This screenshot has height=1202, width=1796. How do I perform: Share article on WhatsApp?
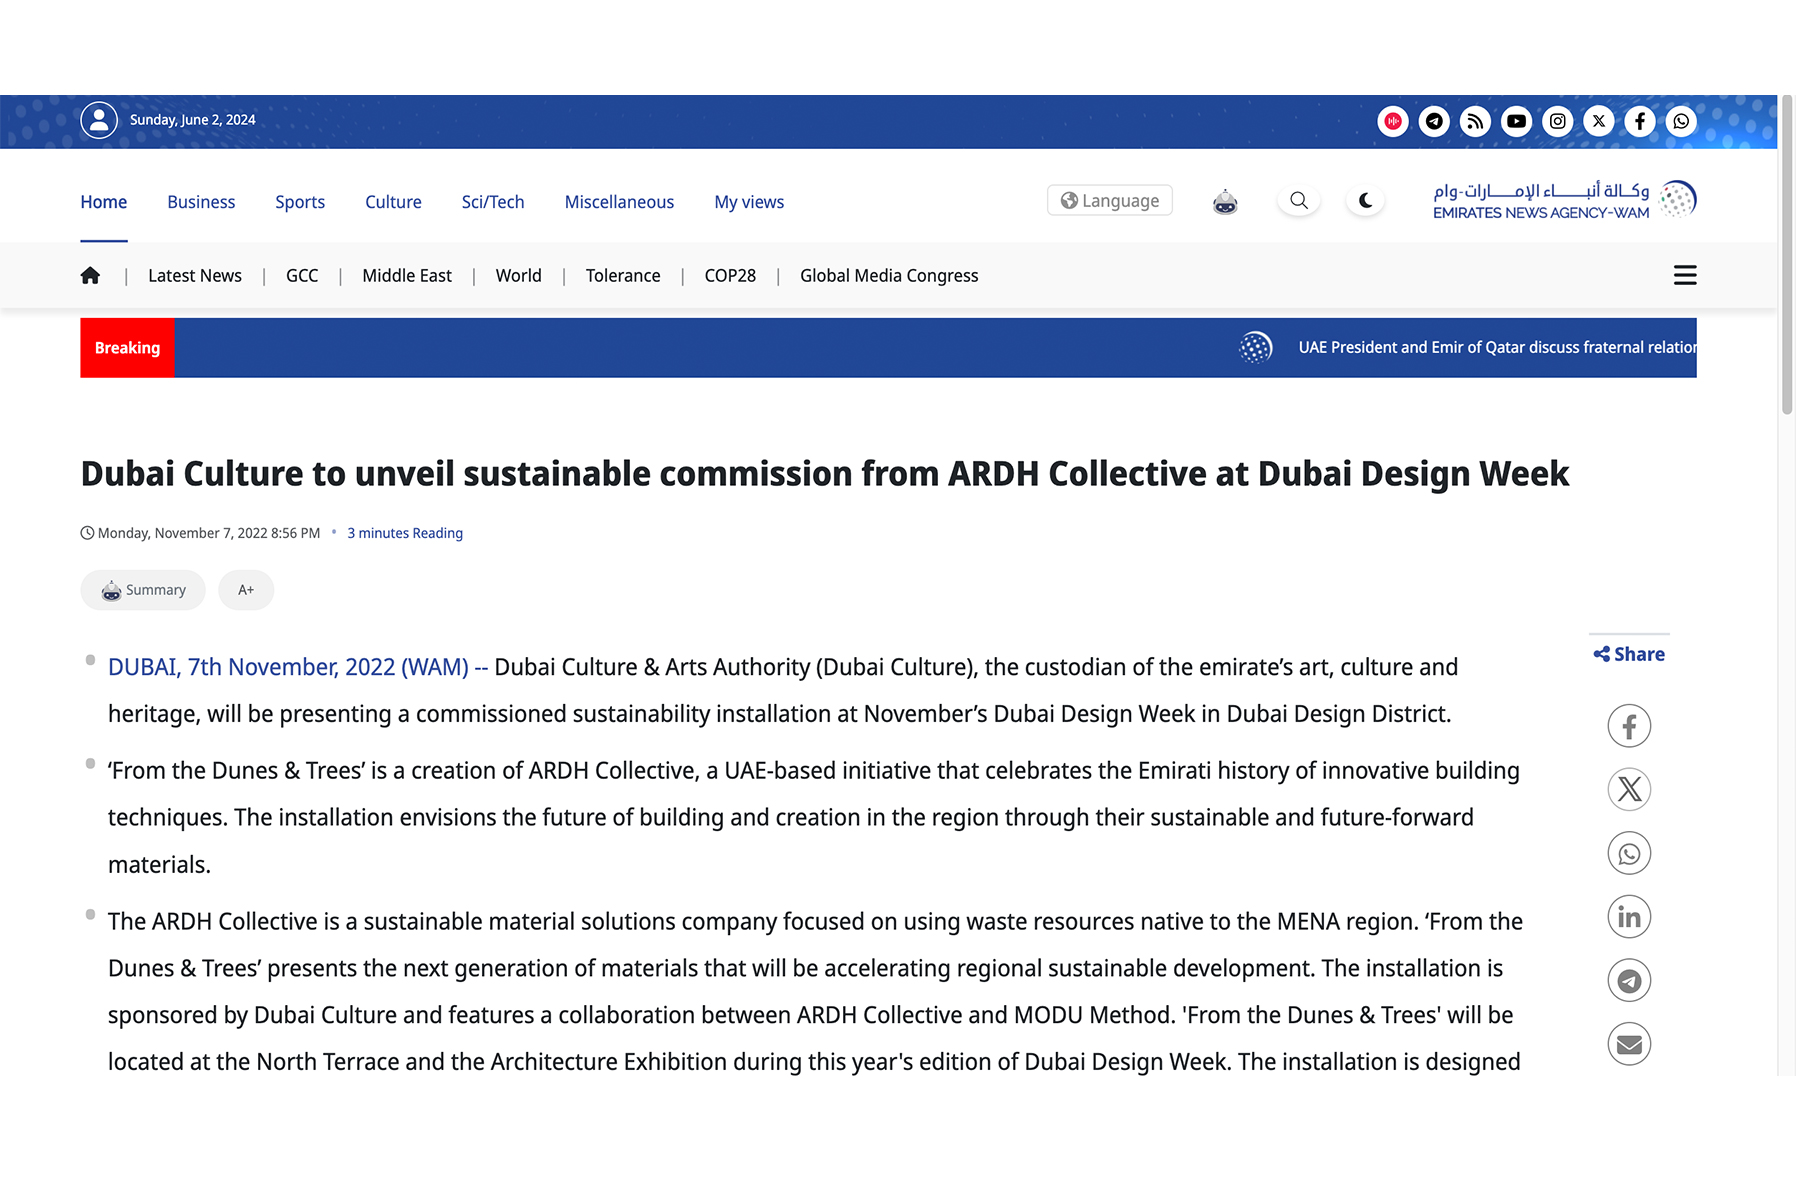pos(1629,854)
